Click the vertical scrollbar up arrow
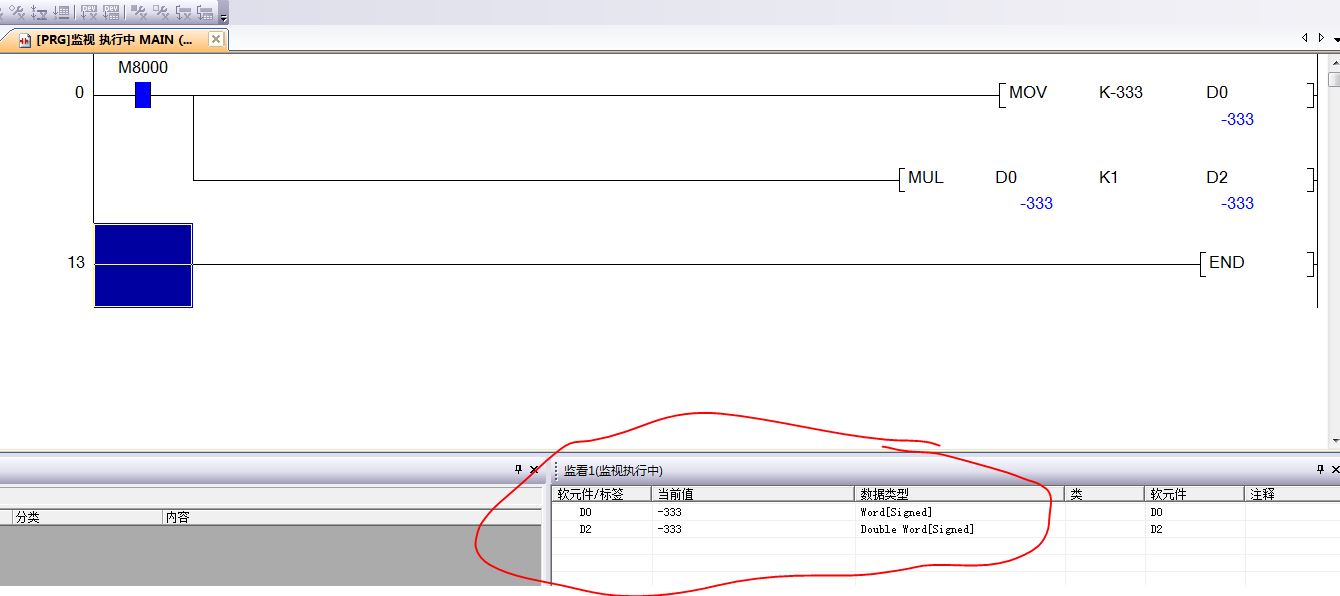Image resolution: width=1340 pixels, height=596 pixels. 1334,61
